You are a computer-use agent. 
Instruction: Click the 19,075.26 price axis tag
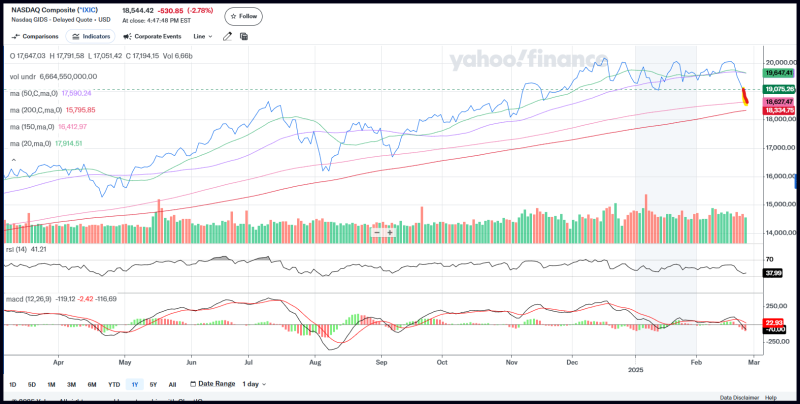pyautogui.click(x=778, y=89)
